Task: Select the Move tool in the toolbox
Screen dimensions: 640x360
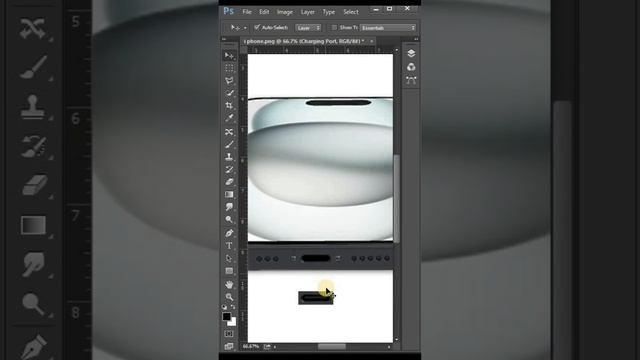Action: pyautogui.click(x=229, y=56)
